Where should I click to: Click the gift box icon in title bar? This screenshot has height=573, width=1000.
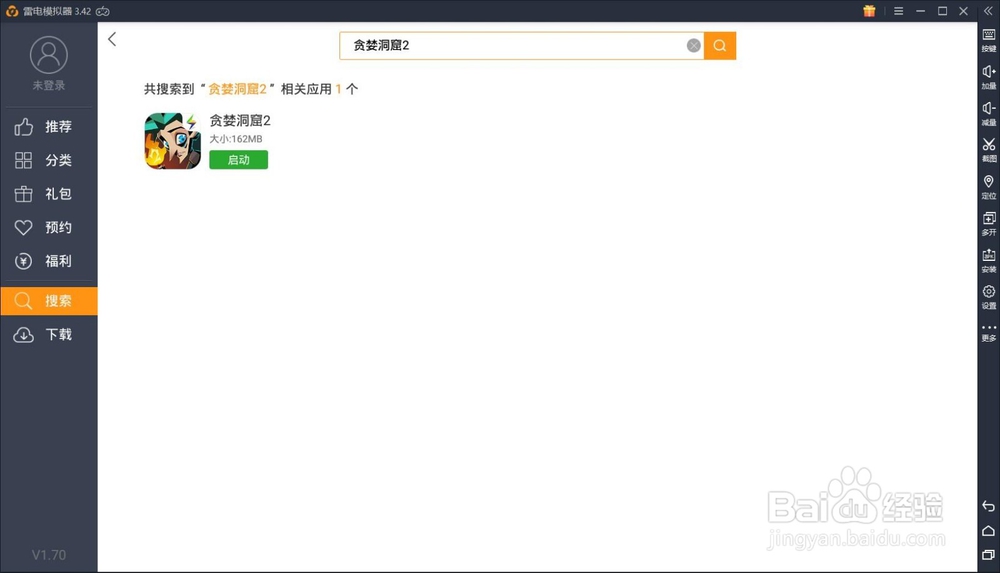point(869,11)
